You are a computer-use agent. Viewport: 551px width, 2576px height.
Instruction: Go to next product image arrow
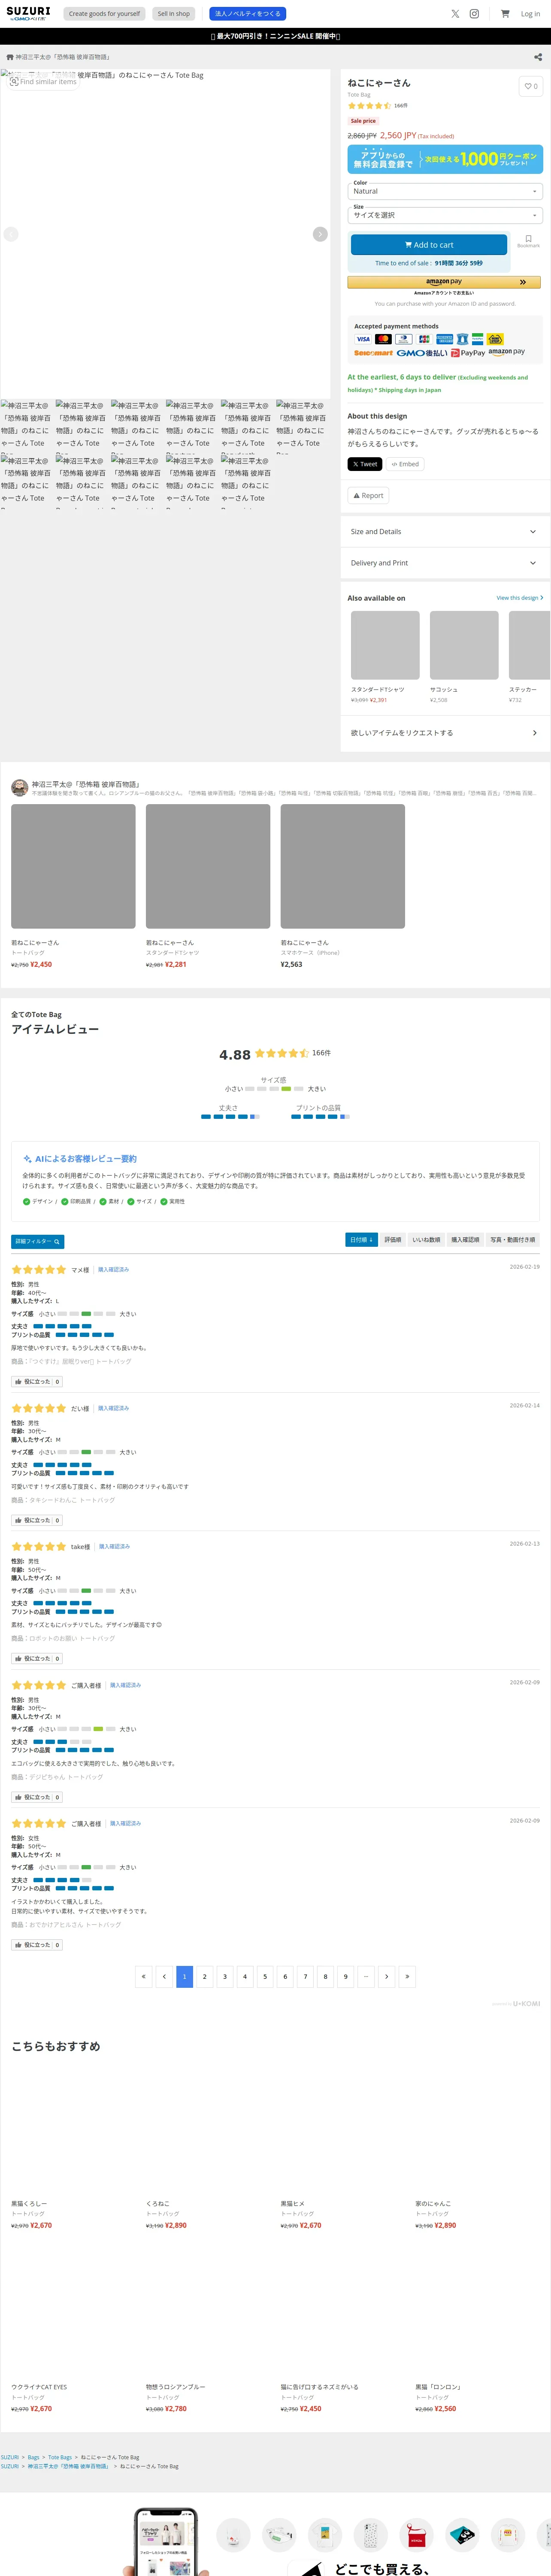click(320, 234)
